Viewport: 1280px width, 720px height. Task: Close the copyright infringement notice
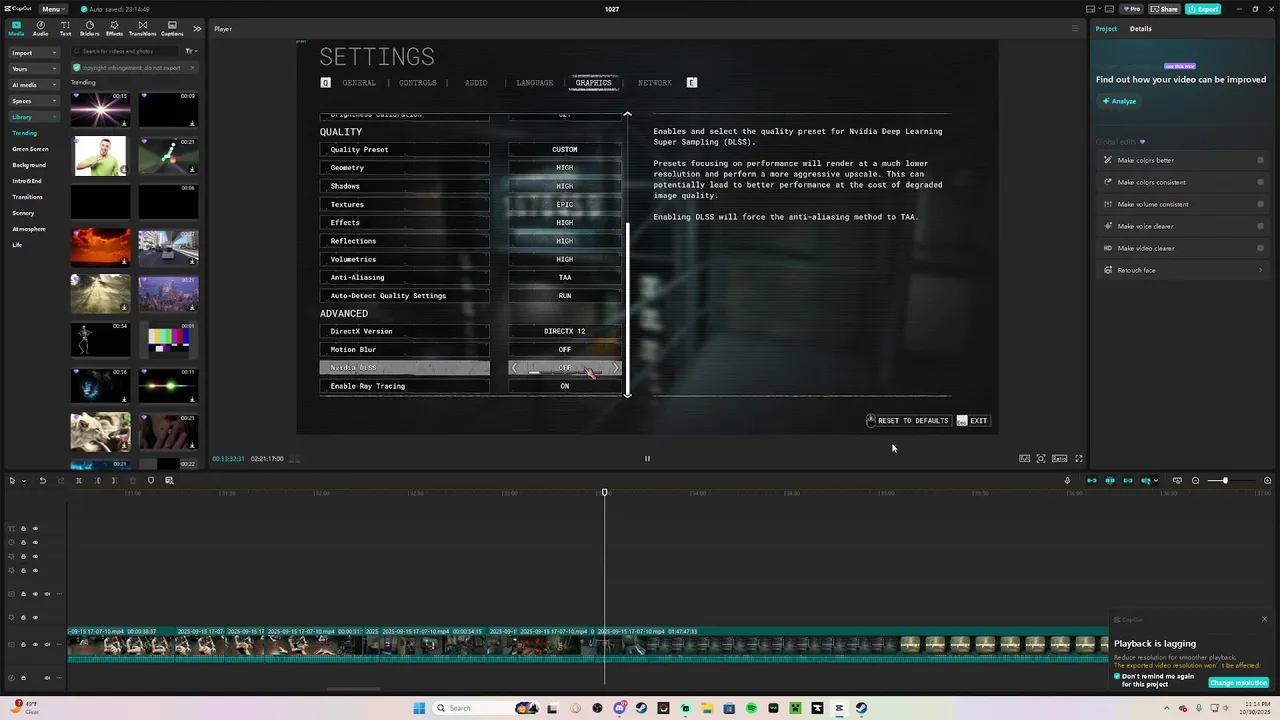tap(190, 68)
